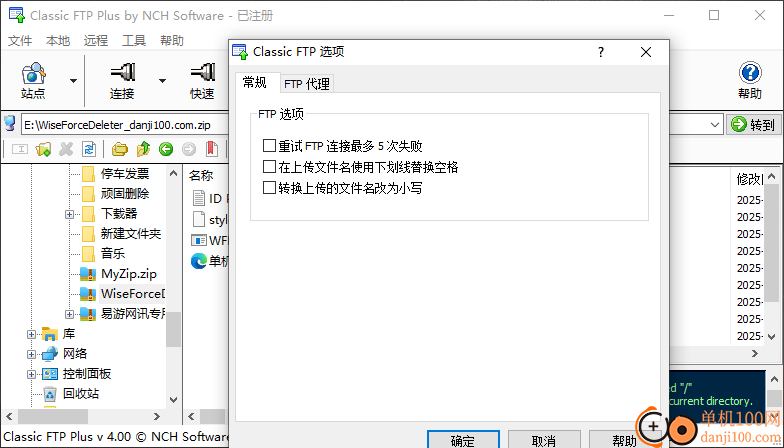Expand the 控制面板 tree node
This screenshot has width=784, height=448.
tap(32, 374)
